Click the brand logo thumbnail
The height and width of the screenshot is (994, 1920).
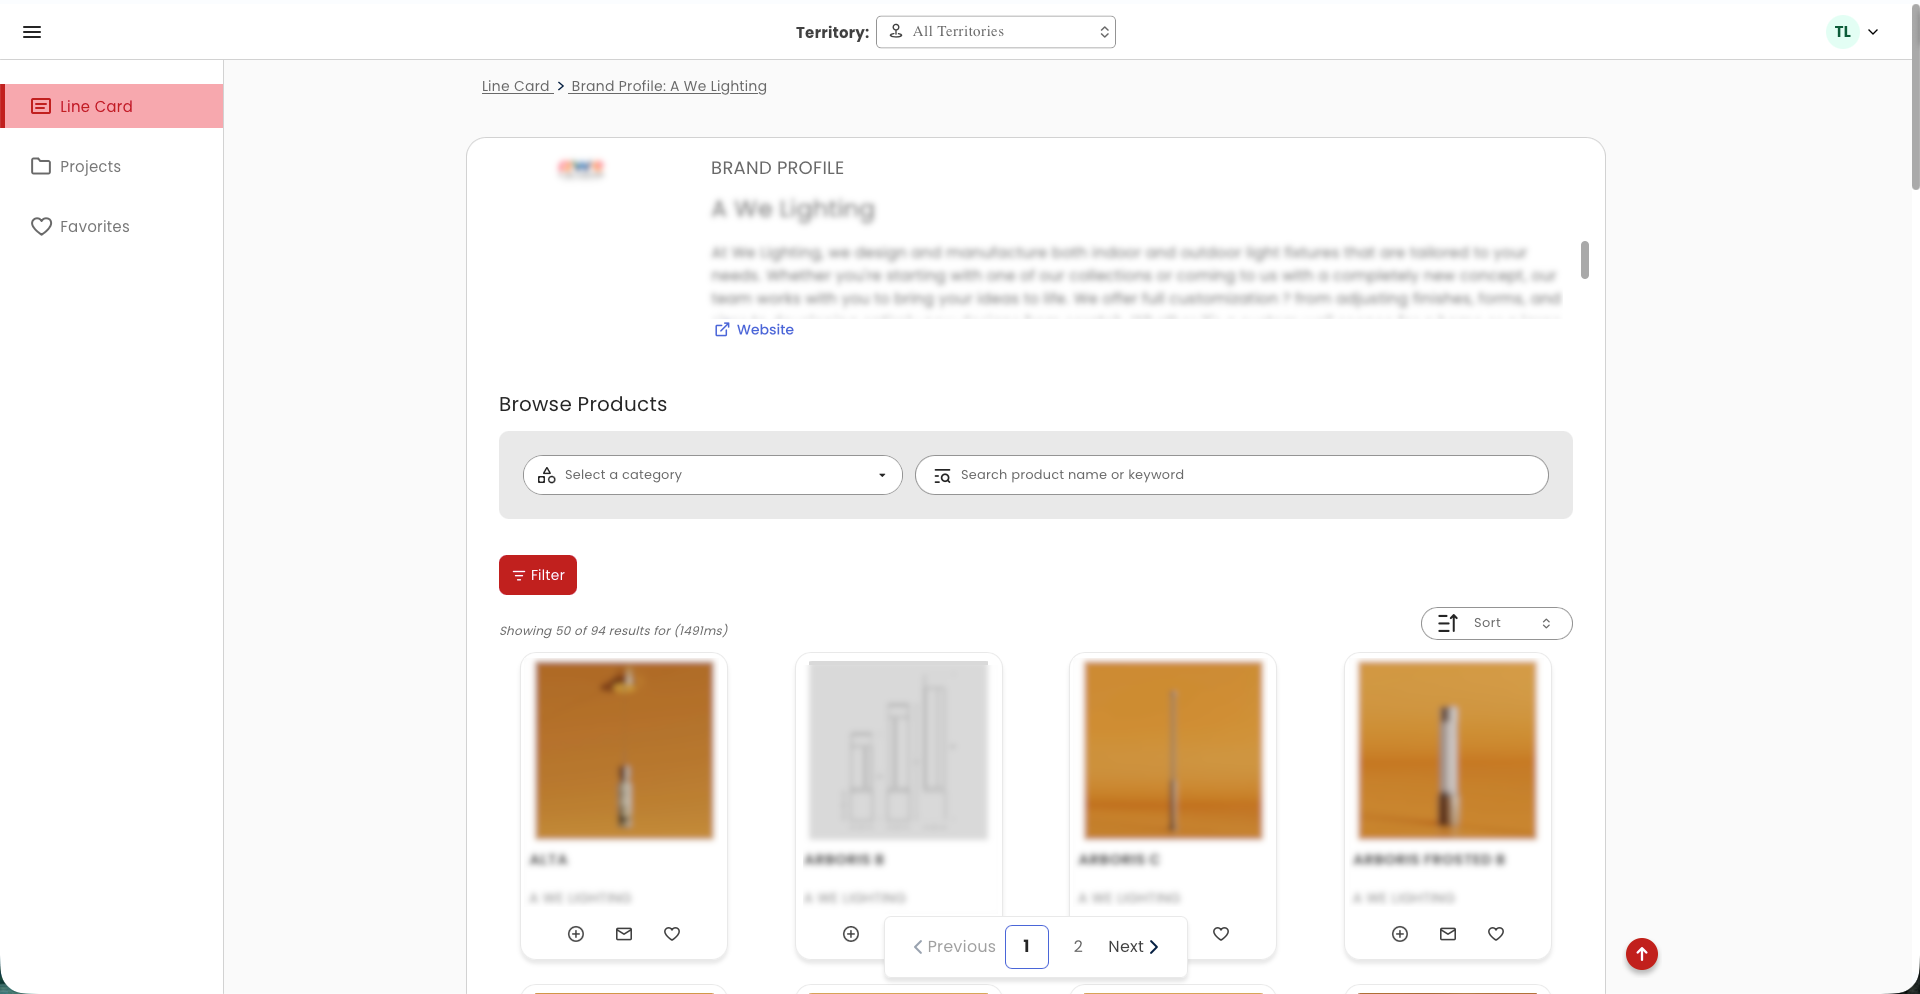581,168
